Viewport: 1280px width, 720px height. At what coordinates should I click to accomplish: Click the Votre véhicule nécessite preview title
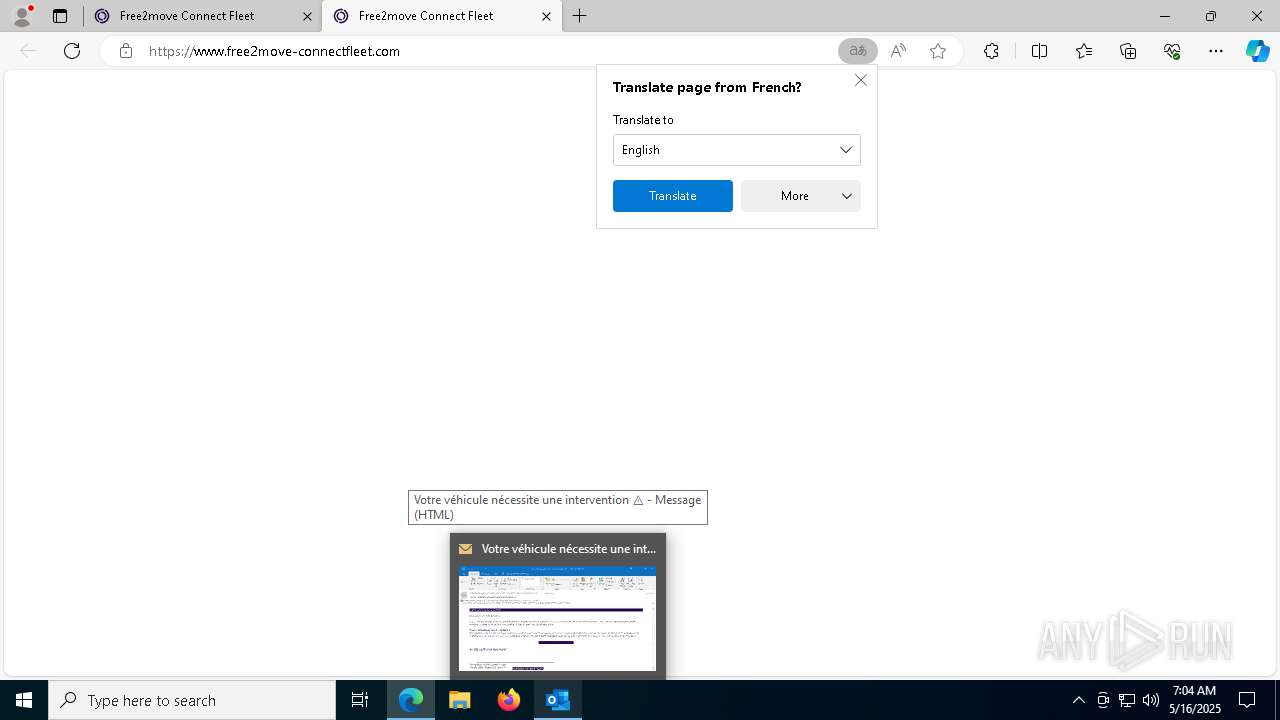(x=569, y=549)
